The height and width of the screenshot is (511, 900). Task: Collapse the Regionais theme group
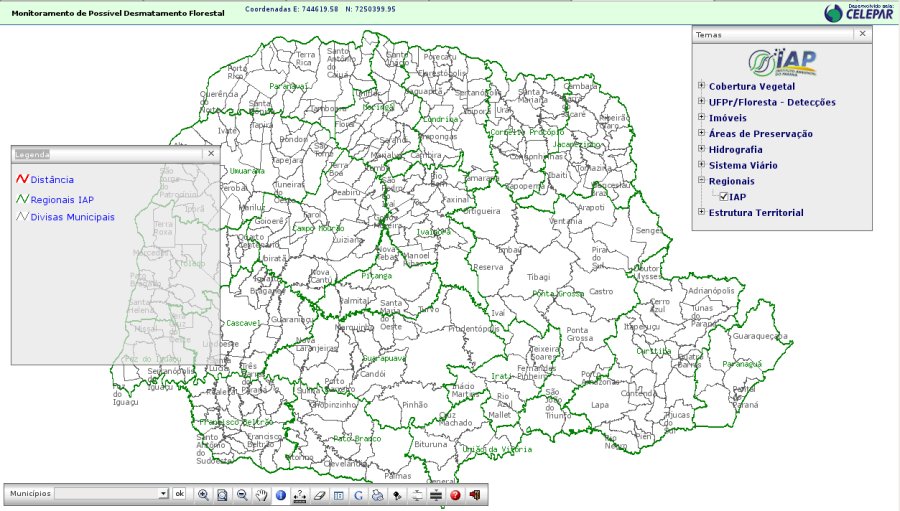[x=701, y=181]
